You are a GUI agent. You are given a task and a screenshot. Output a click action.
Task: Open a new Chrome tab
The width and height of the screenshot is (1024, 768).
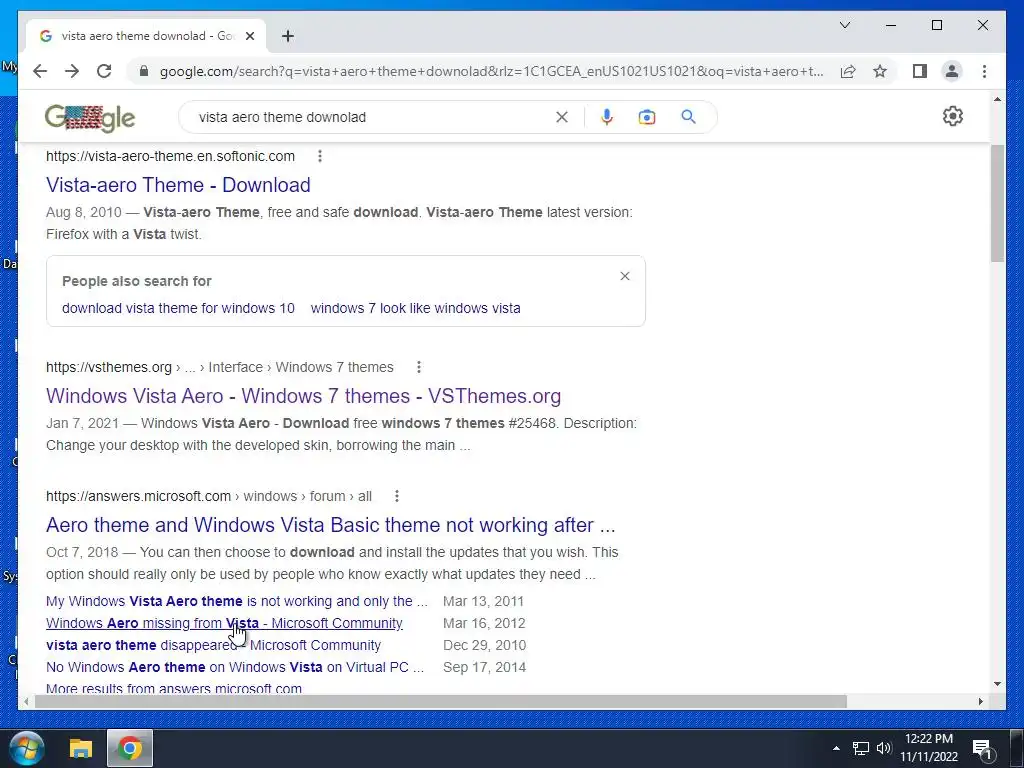click(287, 36)
